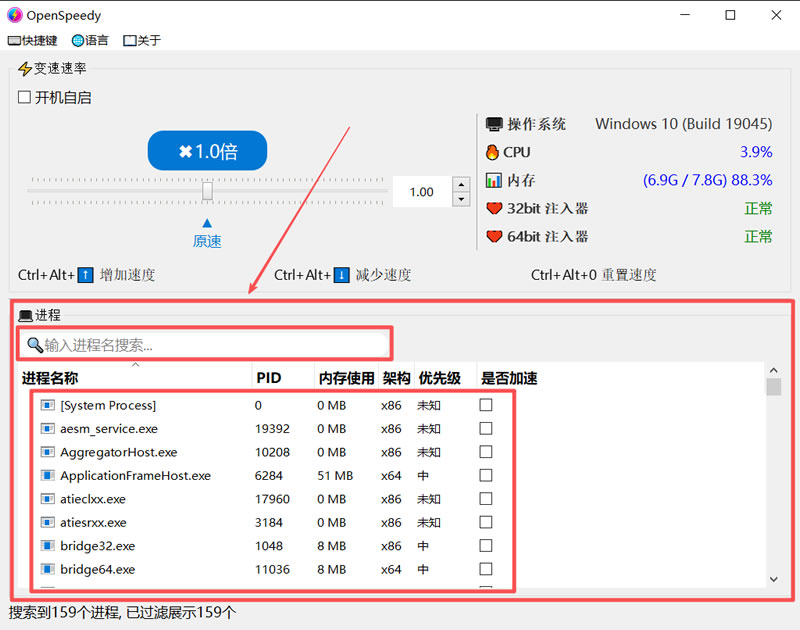Check acceleration box for aesm_service.exe
800x630 pixels.
click(x=486, y=429)
